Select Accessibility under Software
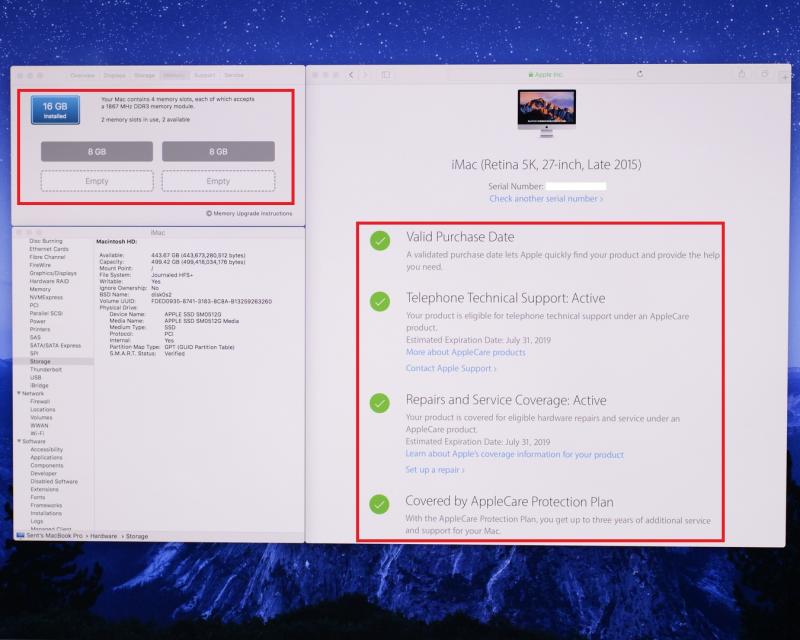The height and width of the screenshot is (640, 800). (x=46, y=449)
